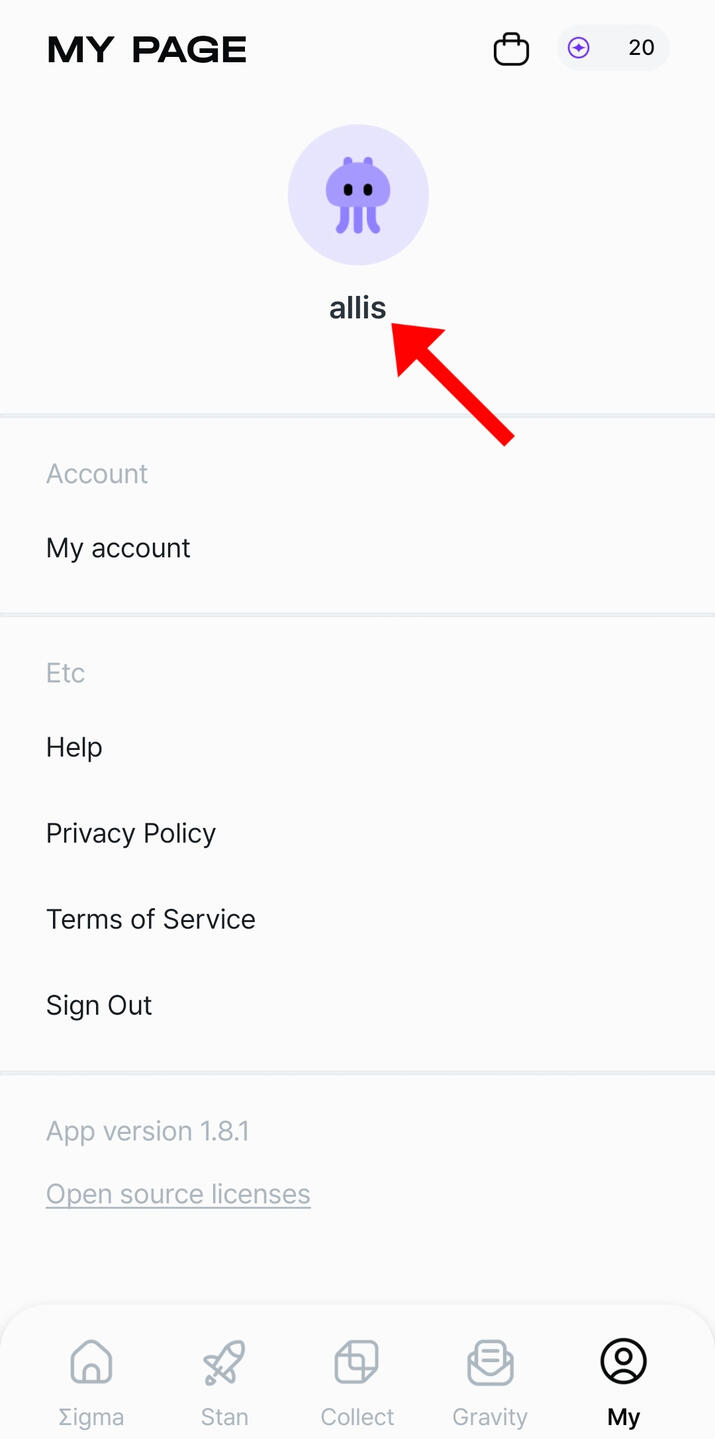This screenshot has width=715, height=1439.
Task: Go to Σigma home tab icon
Action: coord(91,1362)
